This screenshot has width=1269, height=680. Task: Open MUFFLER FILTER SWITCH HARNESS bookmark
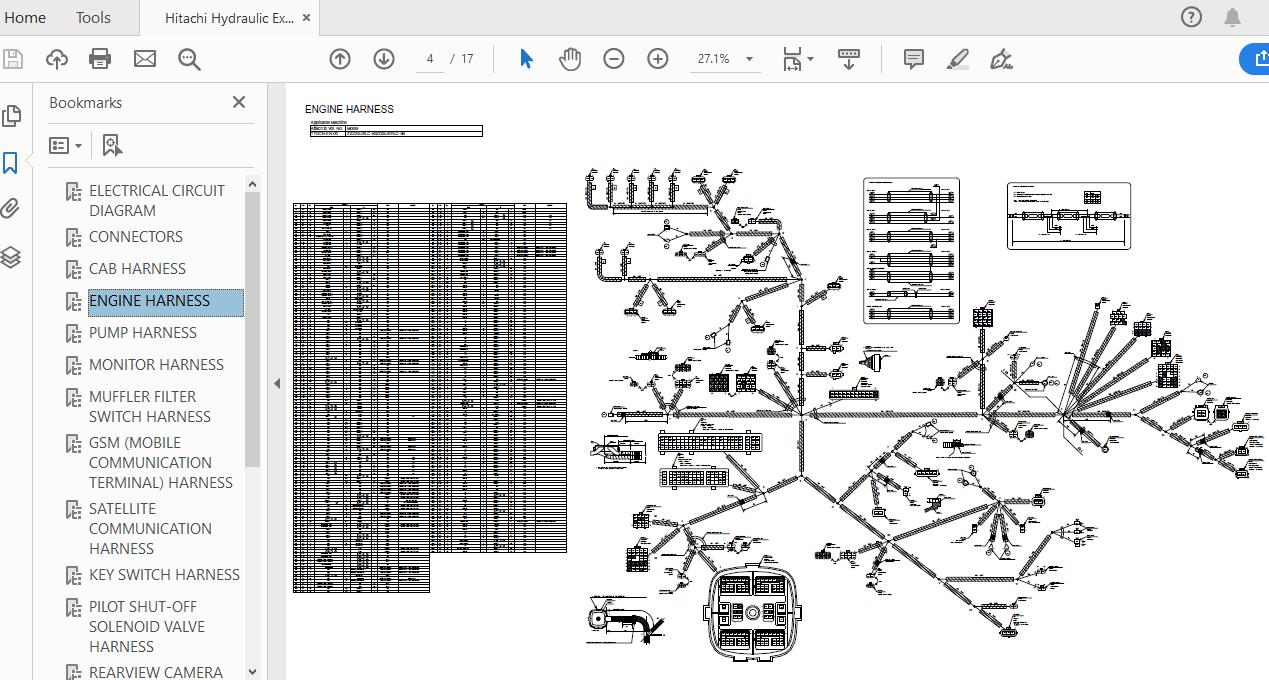(x=150, y=406)
